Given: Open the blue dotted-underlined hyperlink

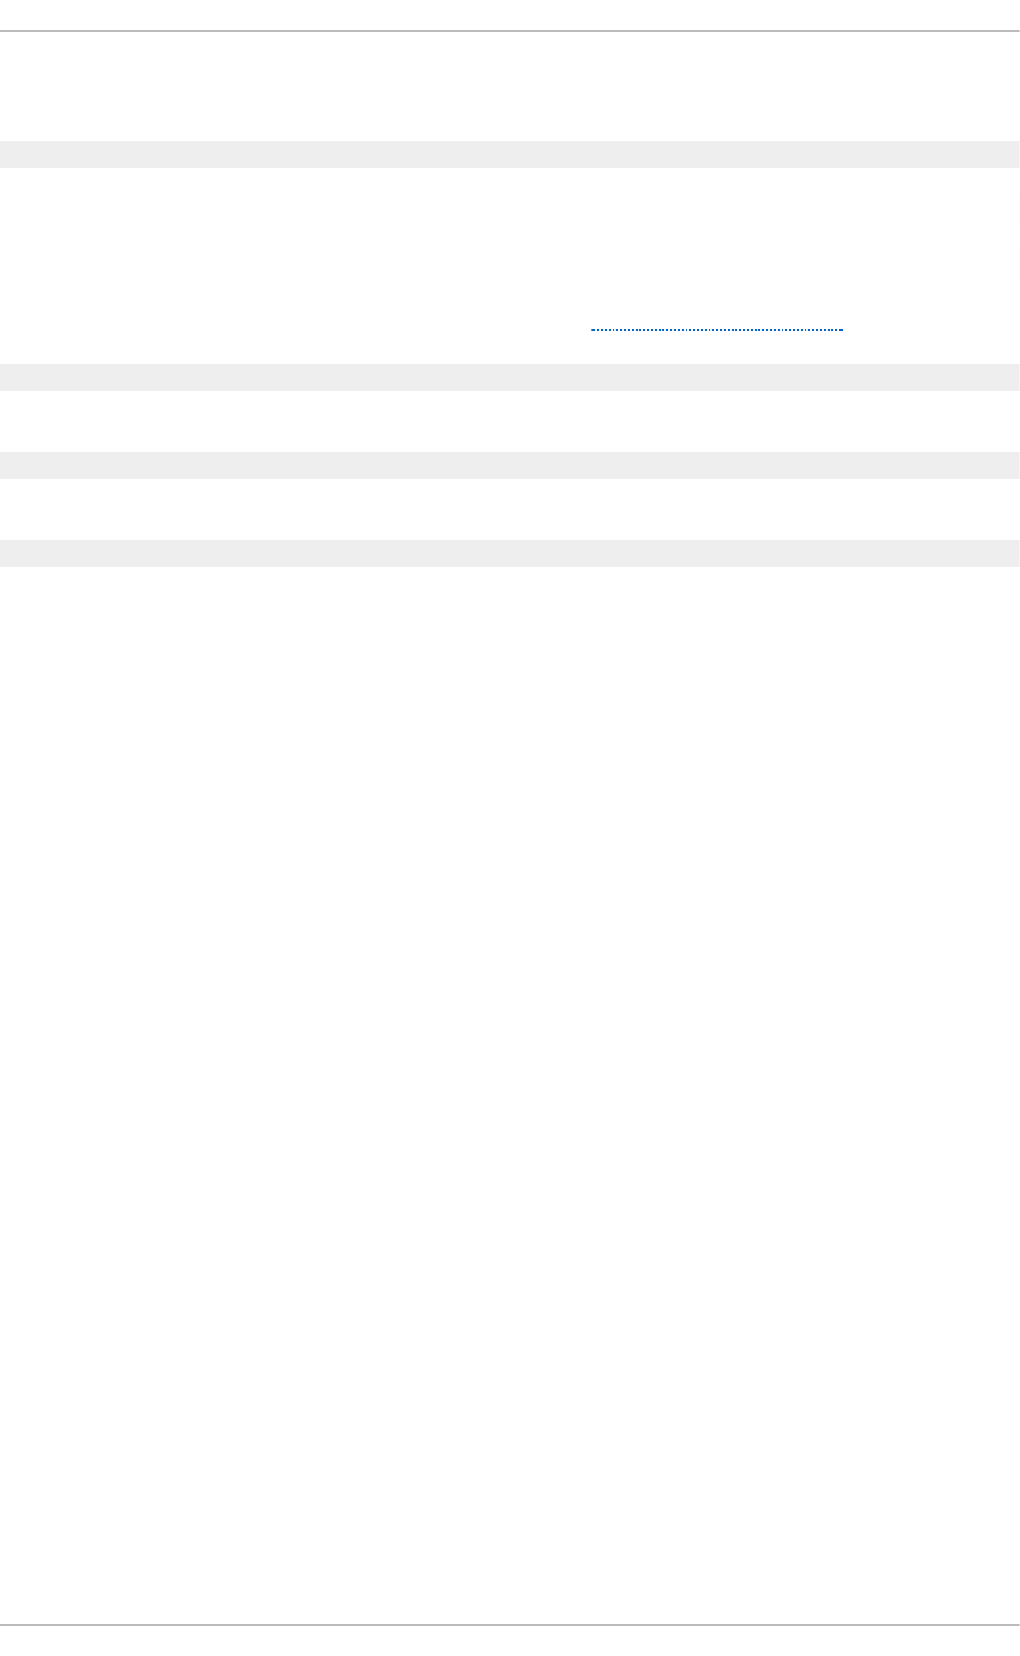Looking at the screenshot, I should tap(717, 328).
